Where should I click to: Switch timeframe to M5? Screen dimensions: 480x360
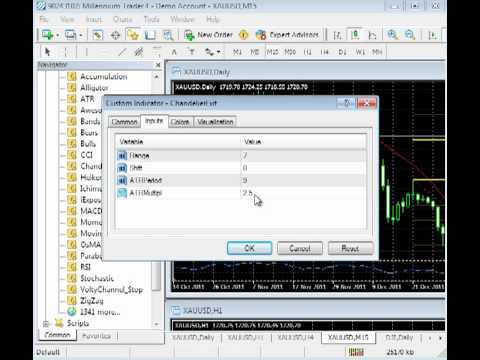[255, 52]
